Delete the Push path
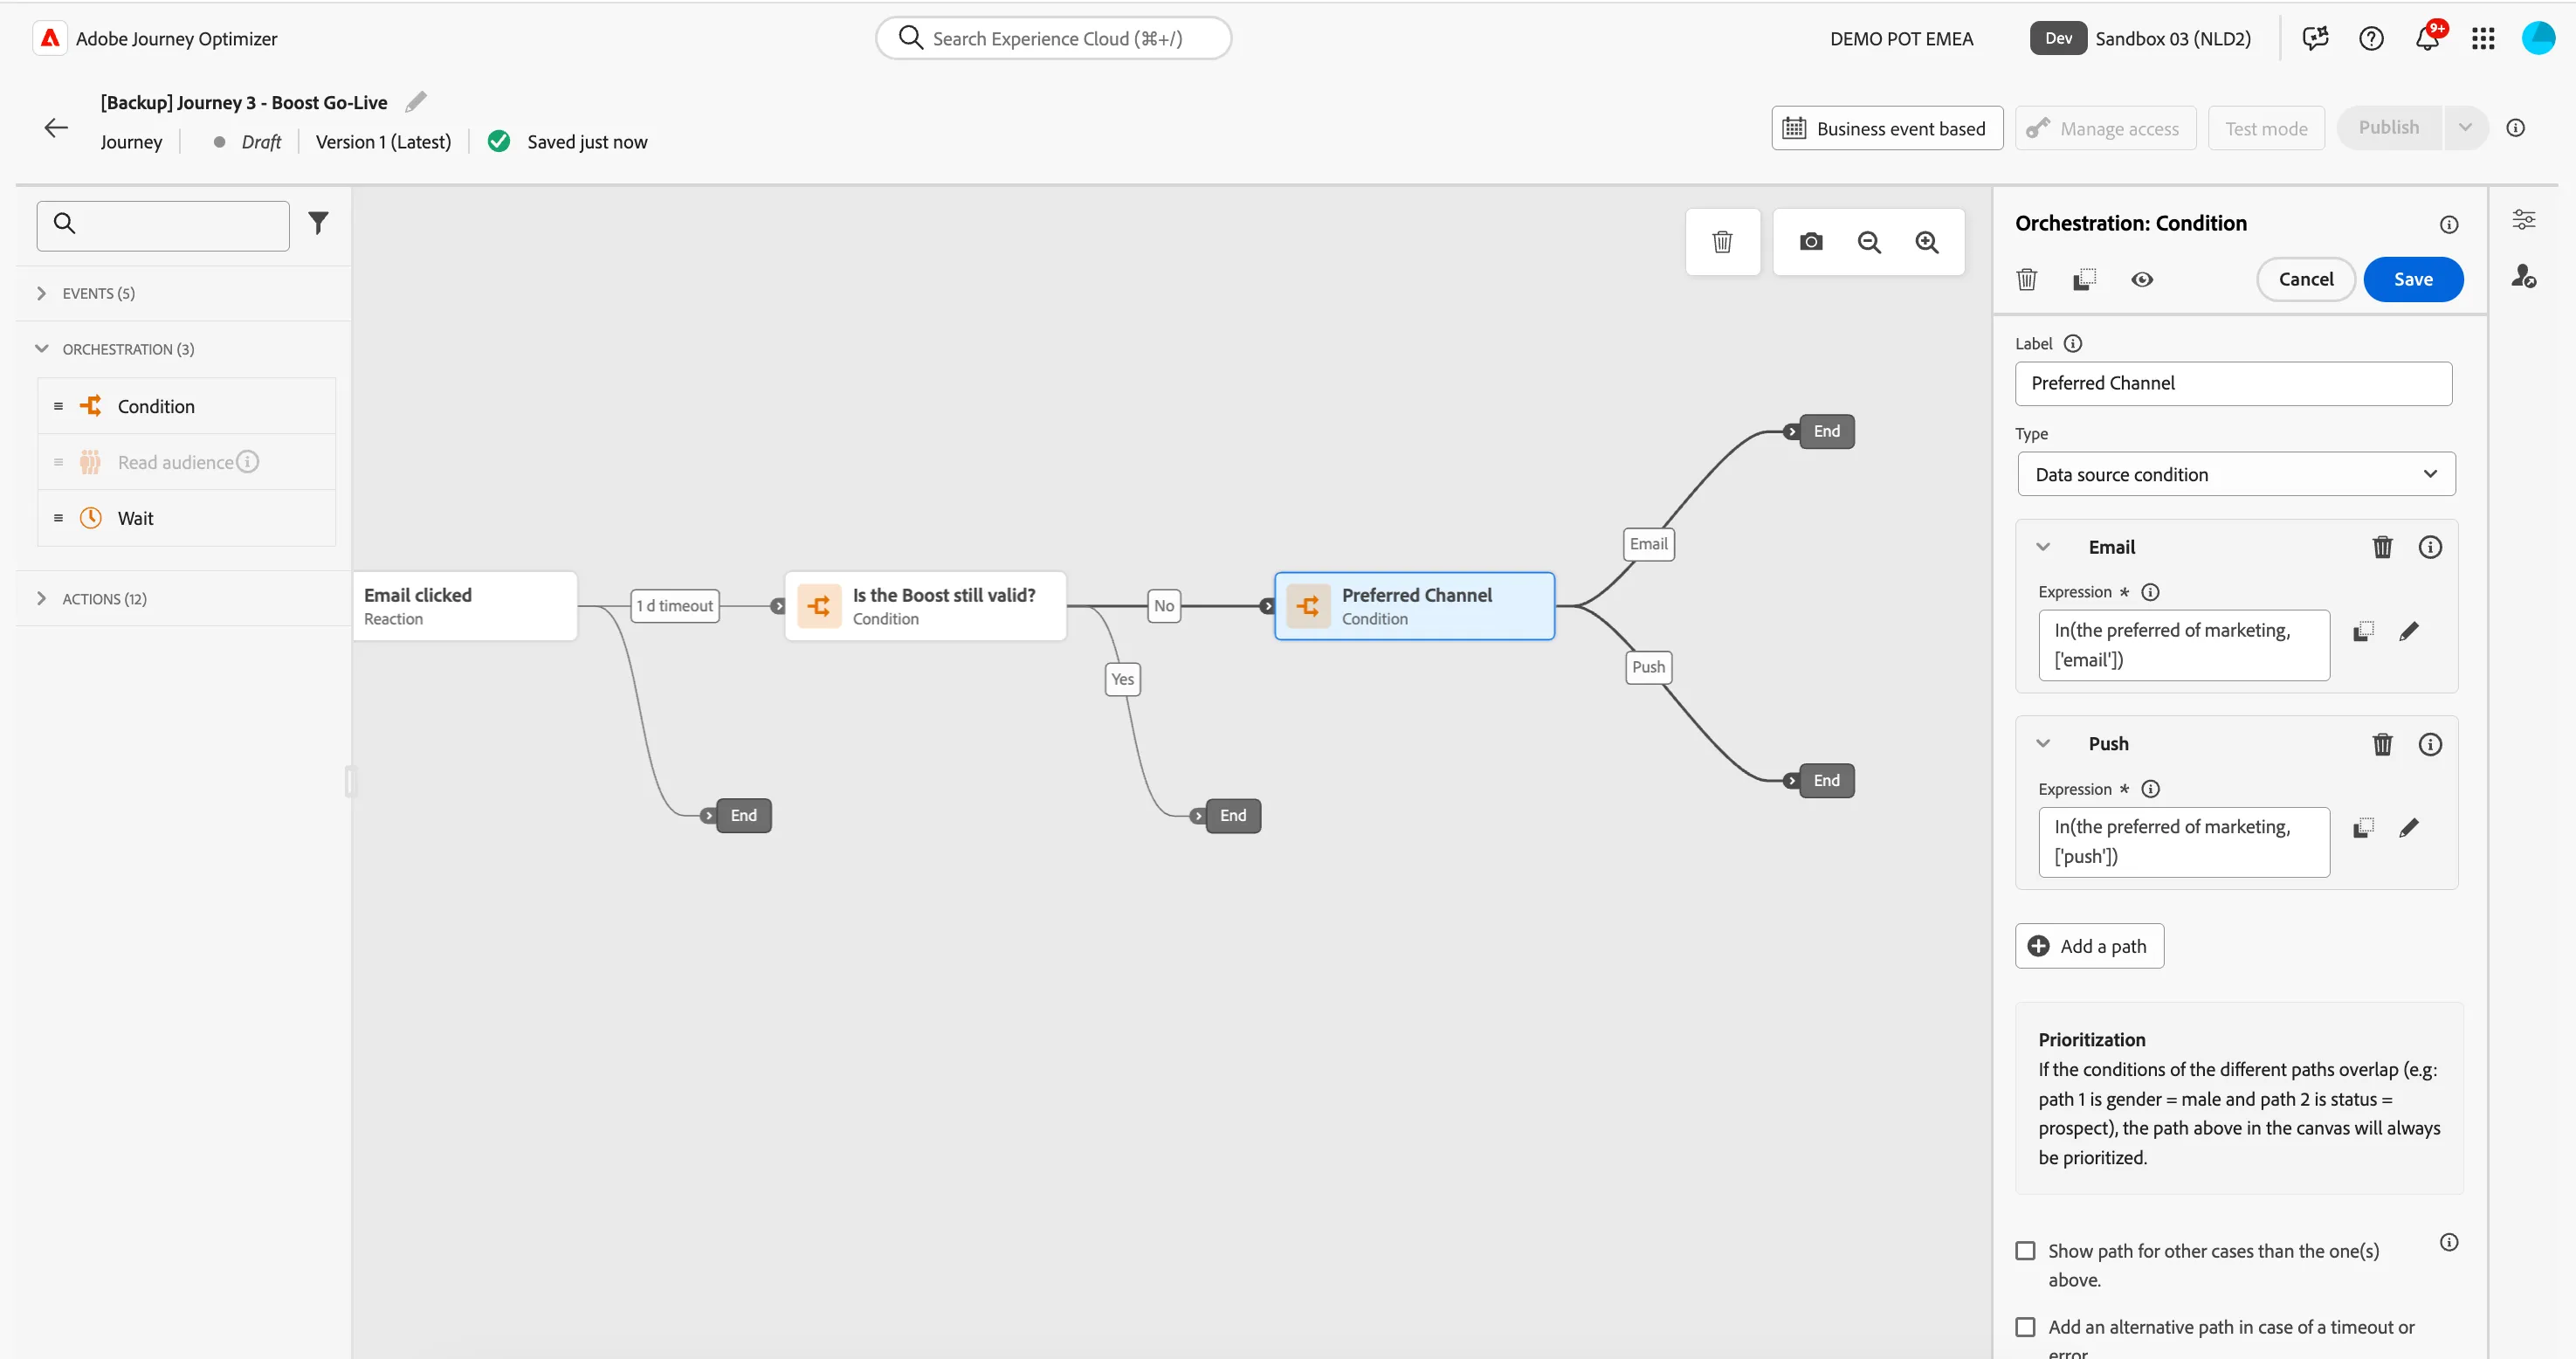 (2383, 744)
